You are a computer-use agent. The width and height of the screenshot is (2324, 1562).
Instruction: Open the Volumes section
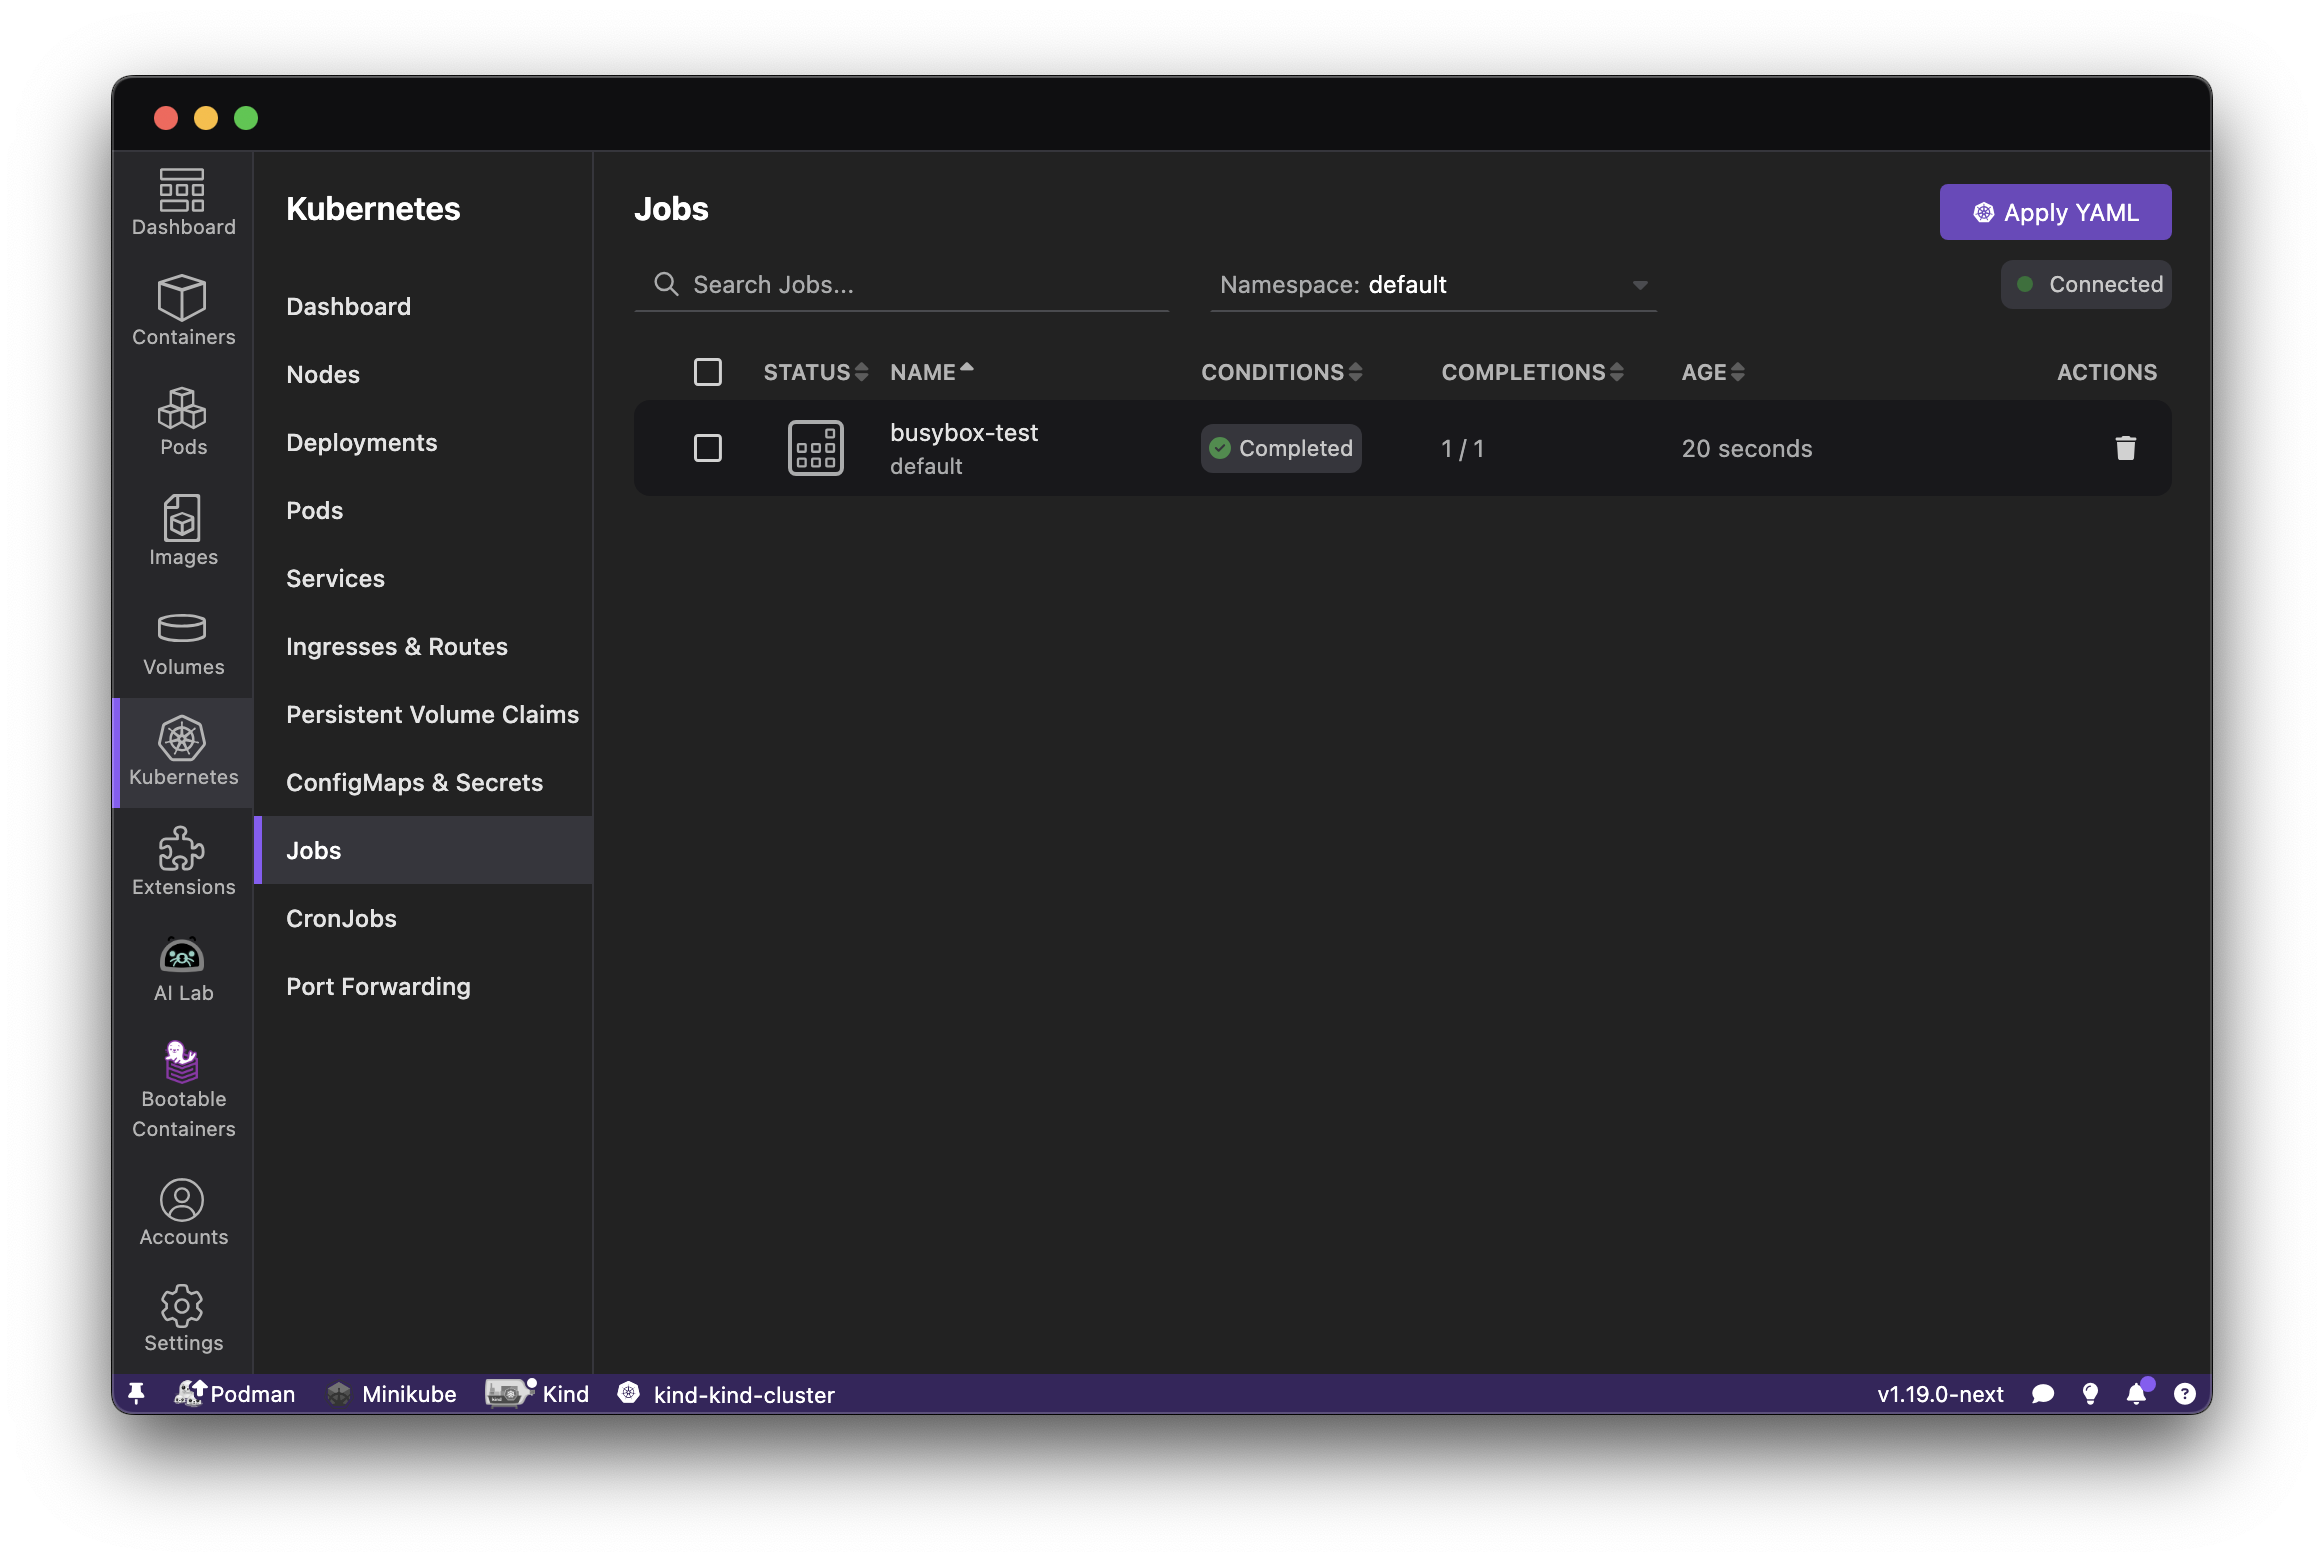coord(183,643)
